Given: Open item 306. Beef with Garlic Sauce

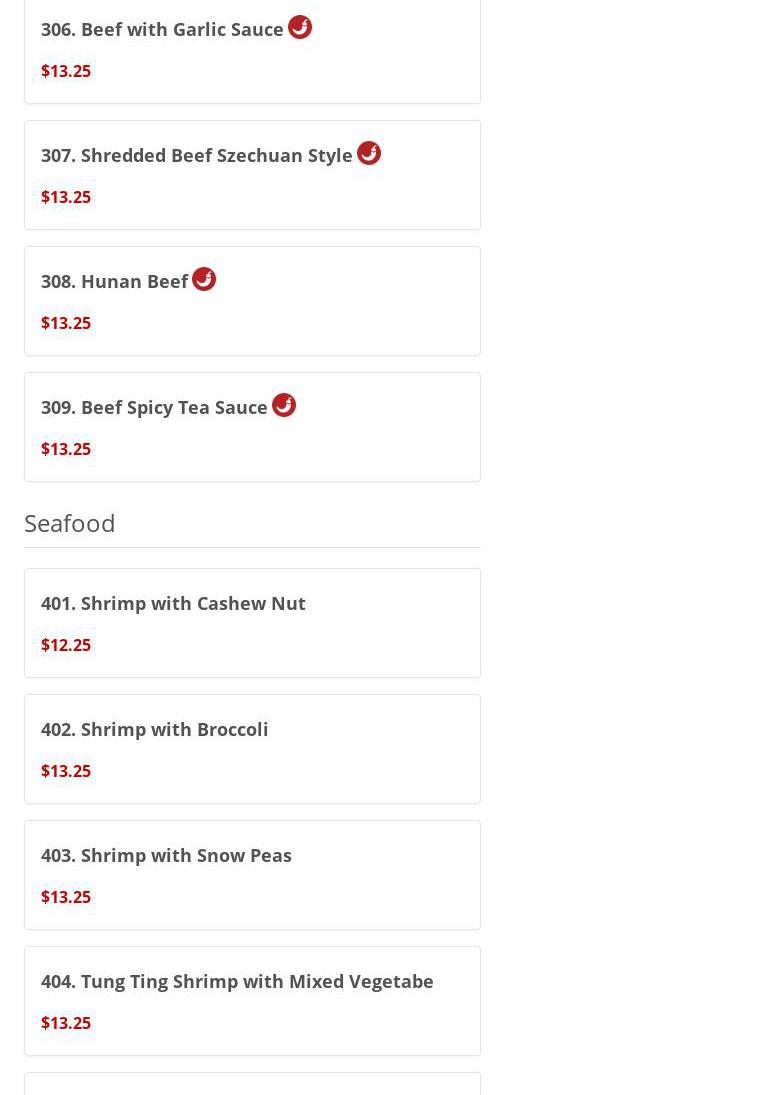Looking at the screenshot, I should (162, 29).
